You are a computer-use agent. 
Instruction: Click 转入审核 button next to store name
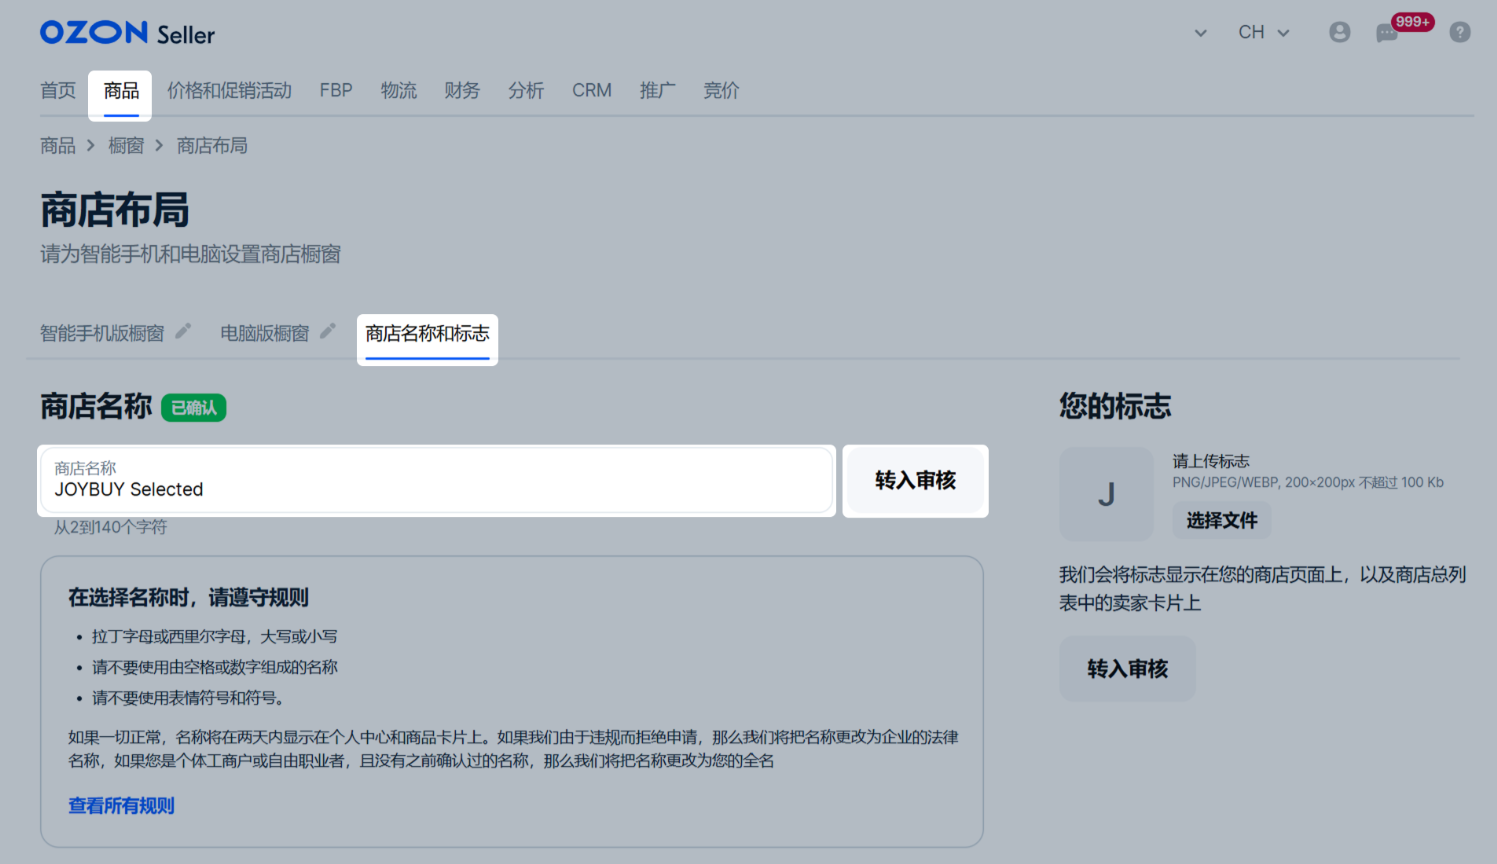[x=915, y=481]
